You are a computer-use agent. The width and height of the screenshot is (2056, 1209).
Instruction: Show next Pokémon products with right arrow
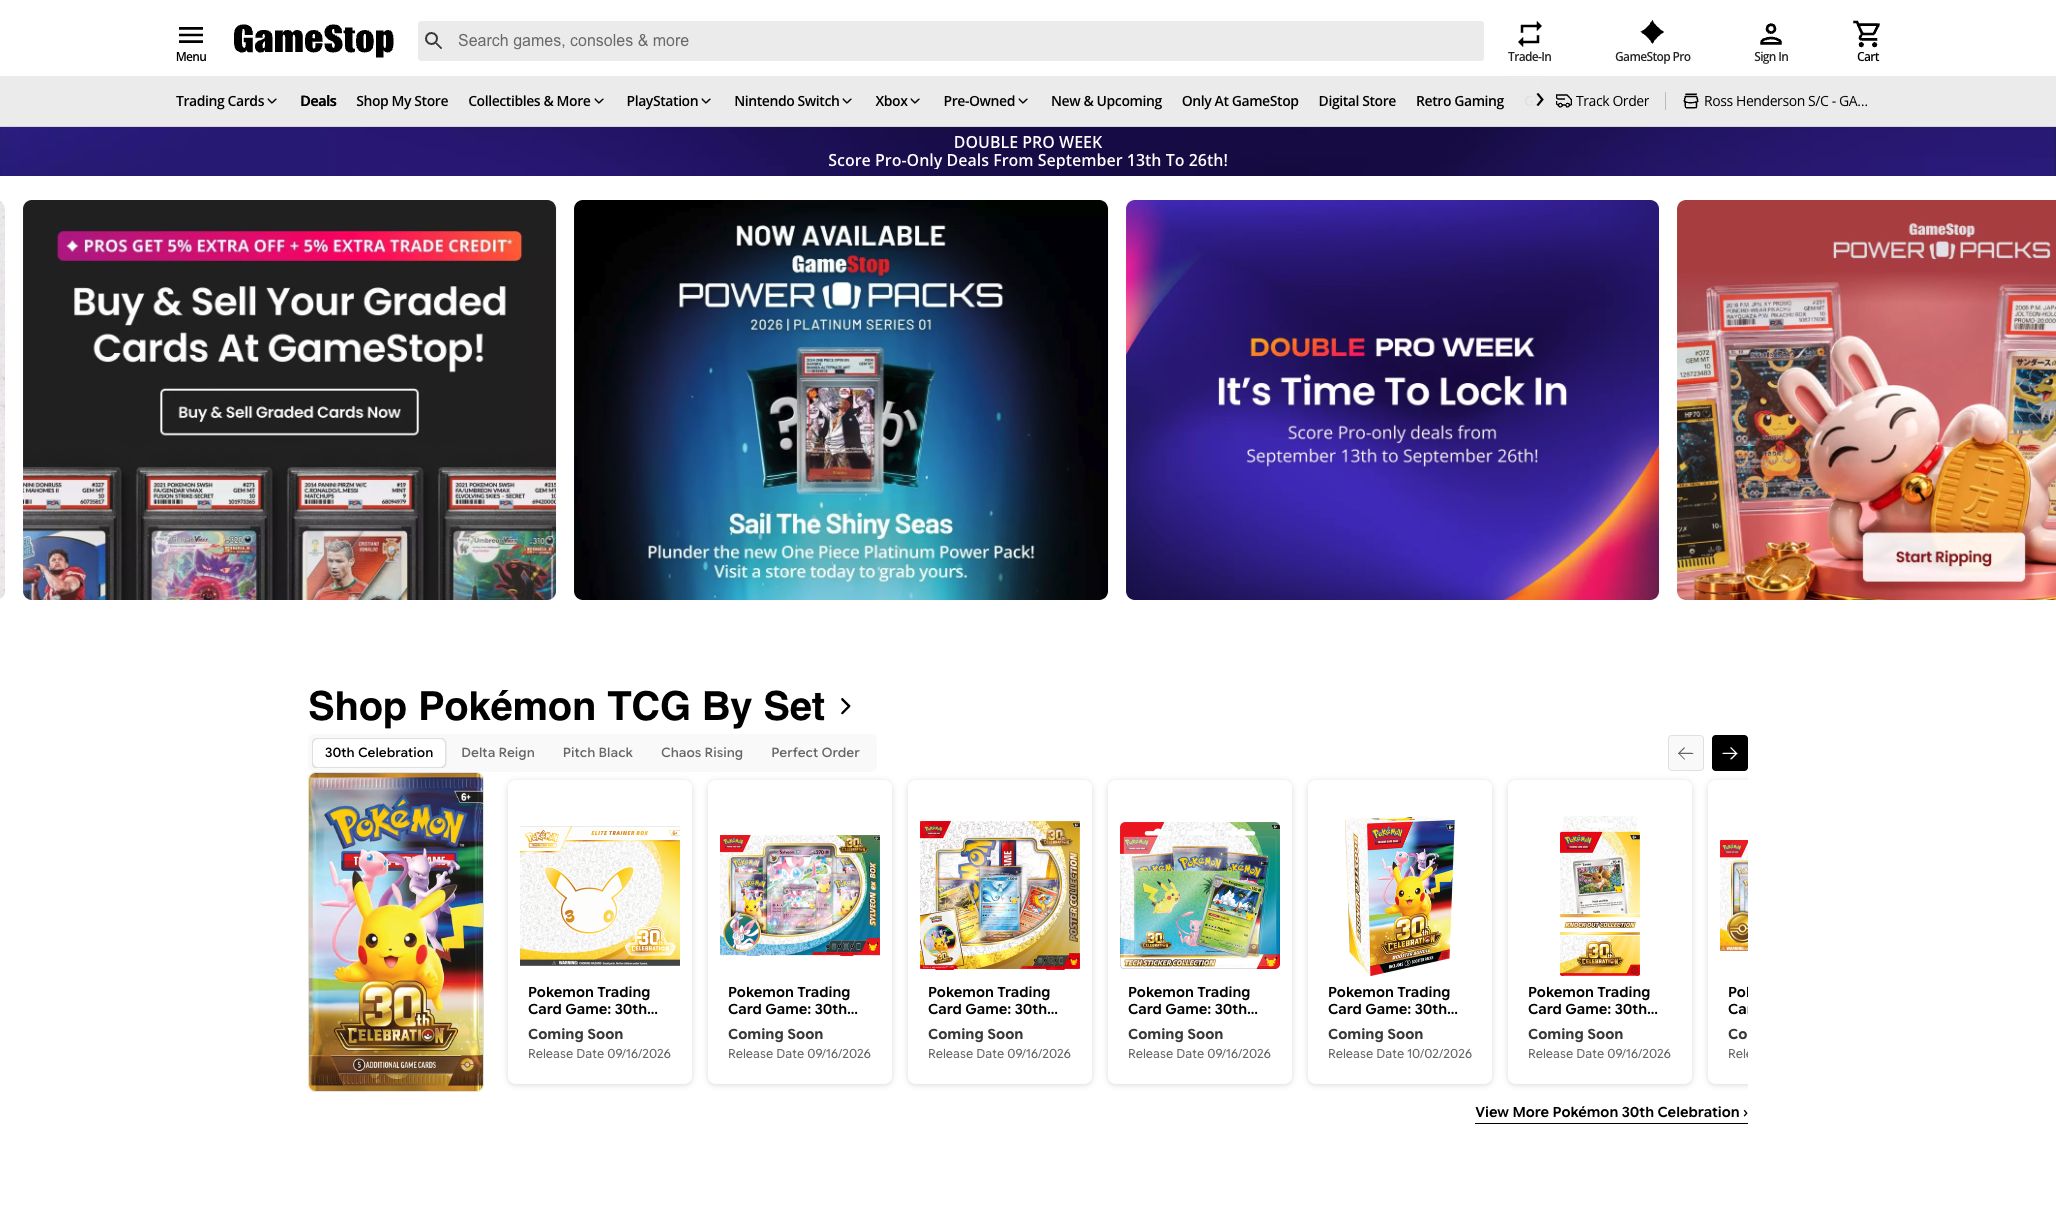[1729, 753]
